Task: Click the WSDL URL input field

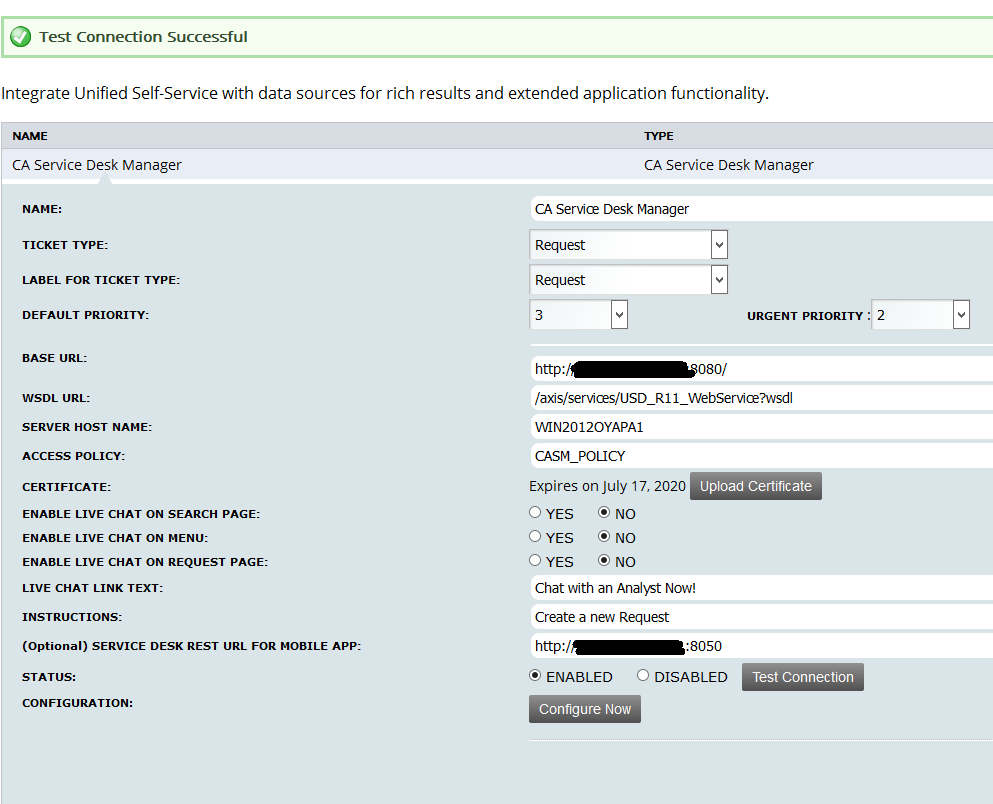Action: (760, 398)
